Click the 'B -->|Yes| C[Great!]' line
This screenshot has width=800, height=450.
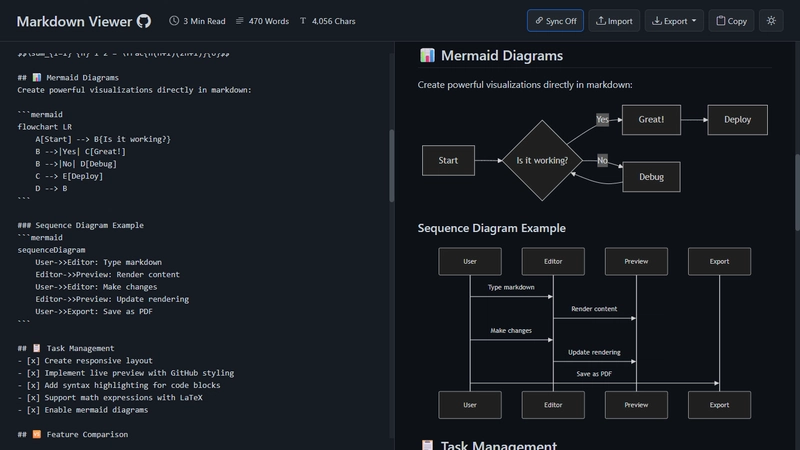click(x=80, y=151)
